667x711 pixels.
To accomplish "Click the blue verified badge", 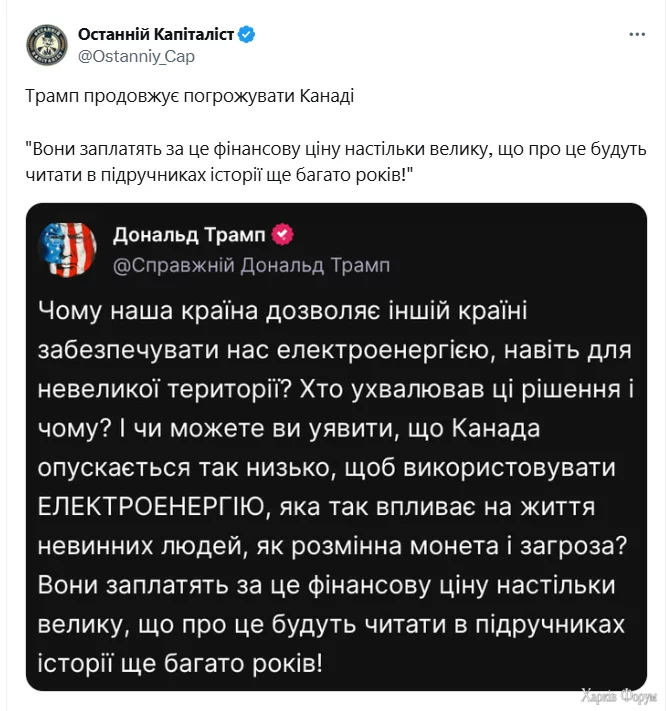I will (247, 35).
